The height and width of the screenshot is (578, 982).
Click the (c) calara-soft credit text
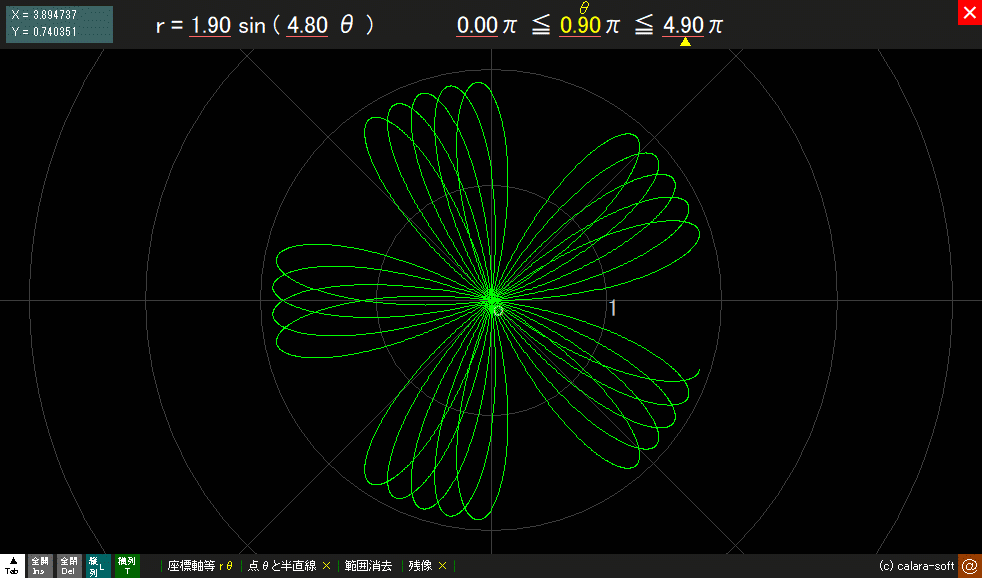click(916, 566)
